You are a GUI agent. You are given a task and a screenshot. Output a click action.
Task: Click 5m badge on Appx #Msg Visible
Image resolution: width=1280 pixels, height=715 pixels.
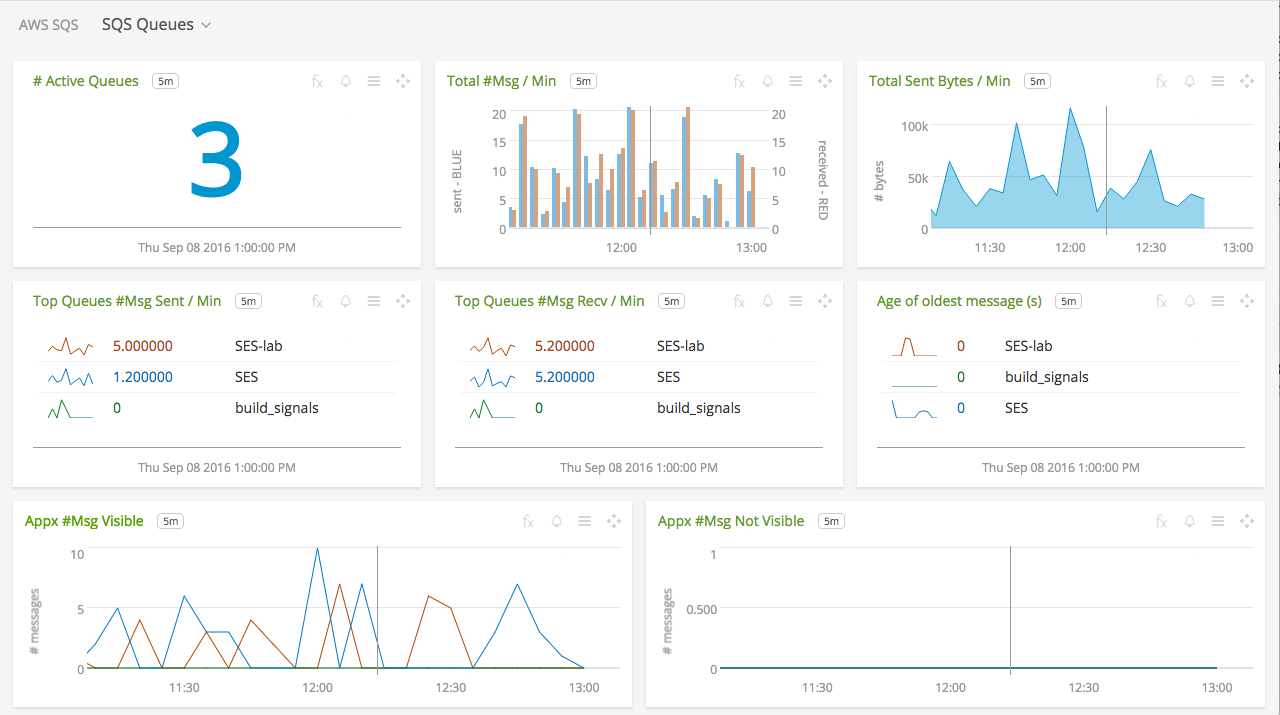click(x=170, y=521)
